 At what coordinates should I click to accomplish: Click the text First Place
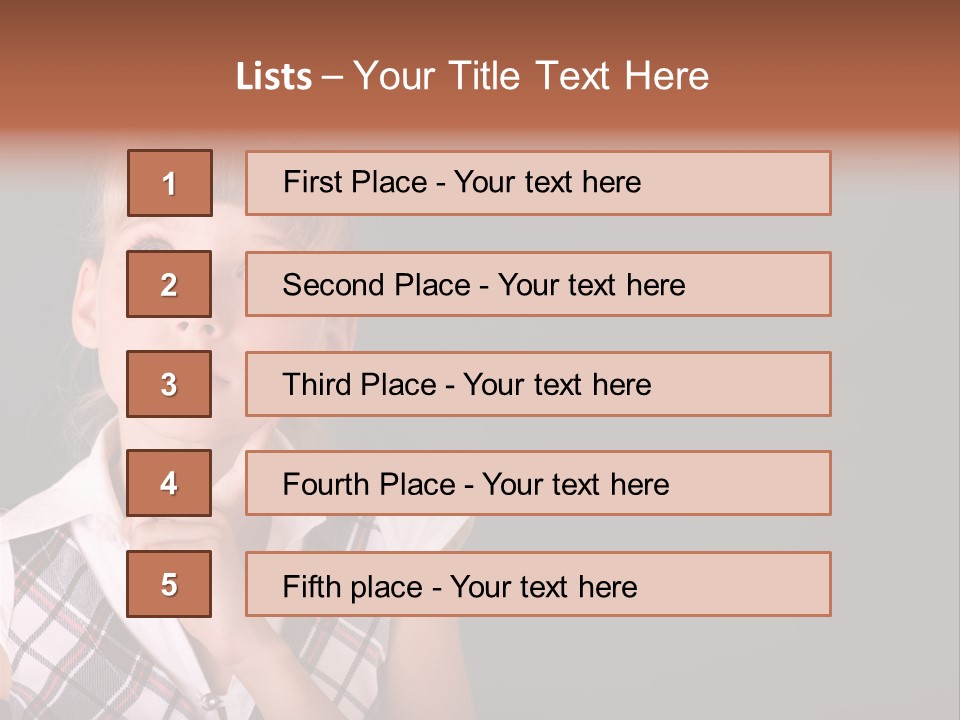coord(355,182)
